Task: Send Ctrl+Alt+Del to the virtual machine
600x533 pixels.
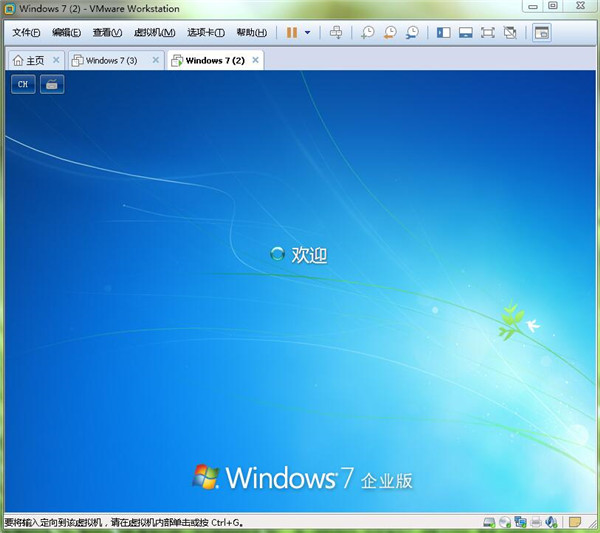Action: (x=336, y=33)
